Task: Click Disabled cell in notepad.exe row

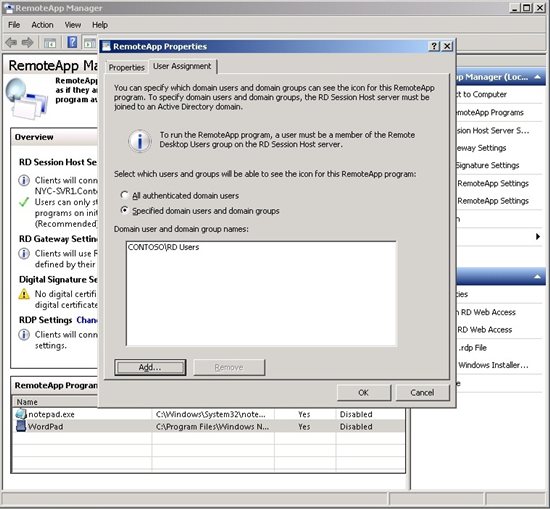Action: coord(370,414)
